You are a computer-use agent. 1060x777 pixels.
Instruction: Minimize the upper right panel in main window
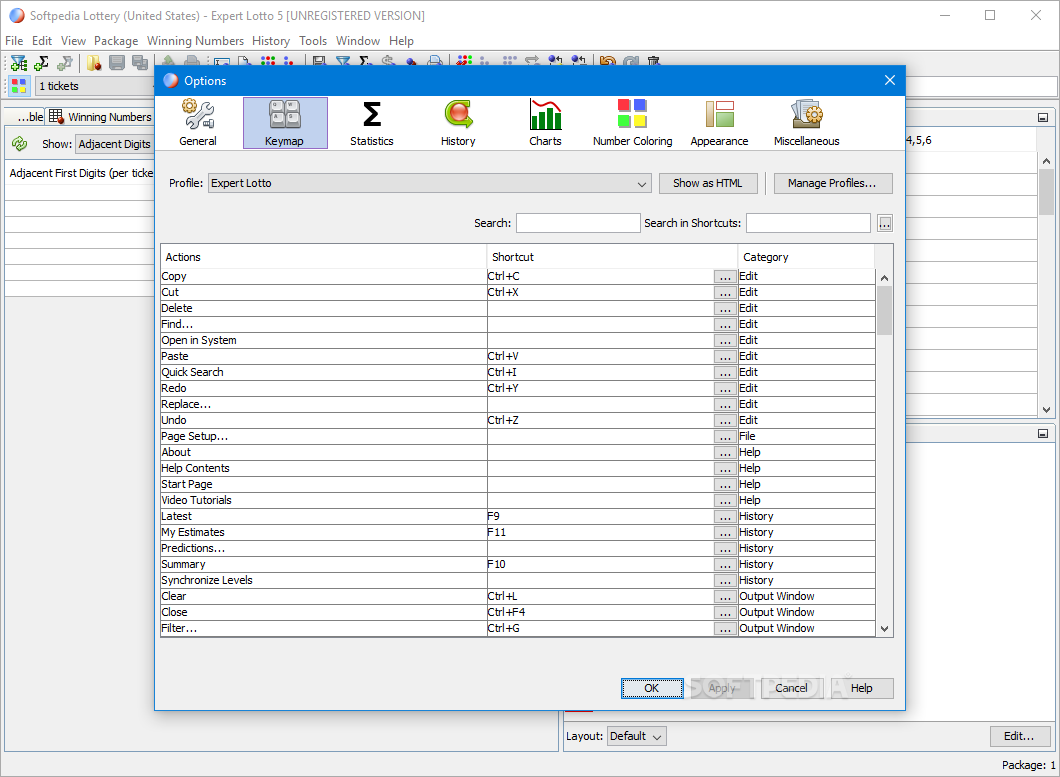coord(1042,118)
